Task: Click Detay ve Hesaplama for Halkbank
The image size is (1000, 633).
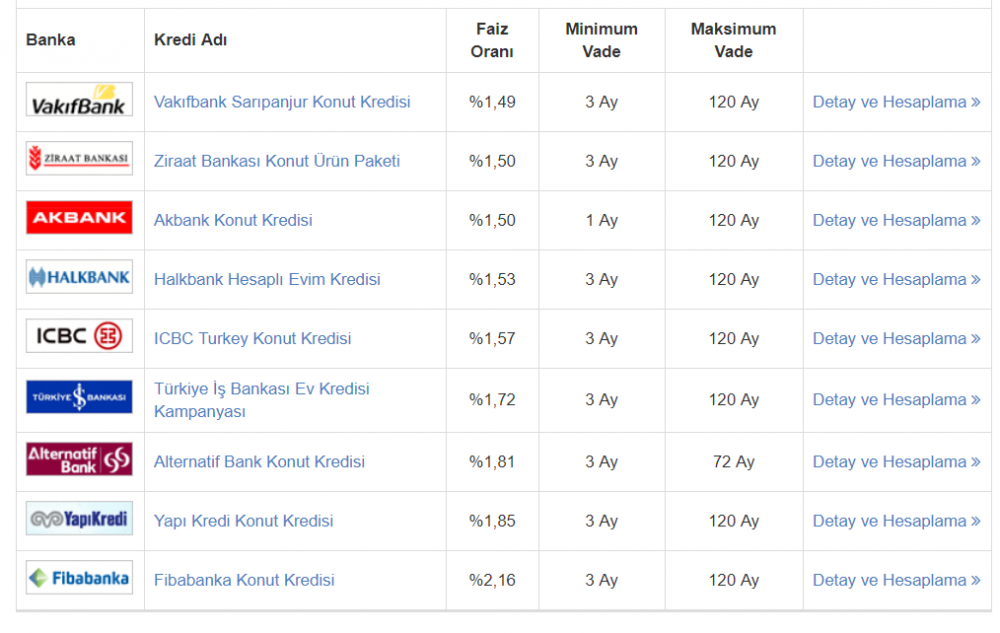Action: click(896, 279)
